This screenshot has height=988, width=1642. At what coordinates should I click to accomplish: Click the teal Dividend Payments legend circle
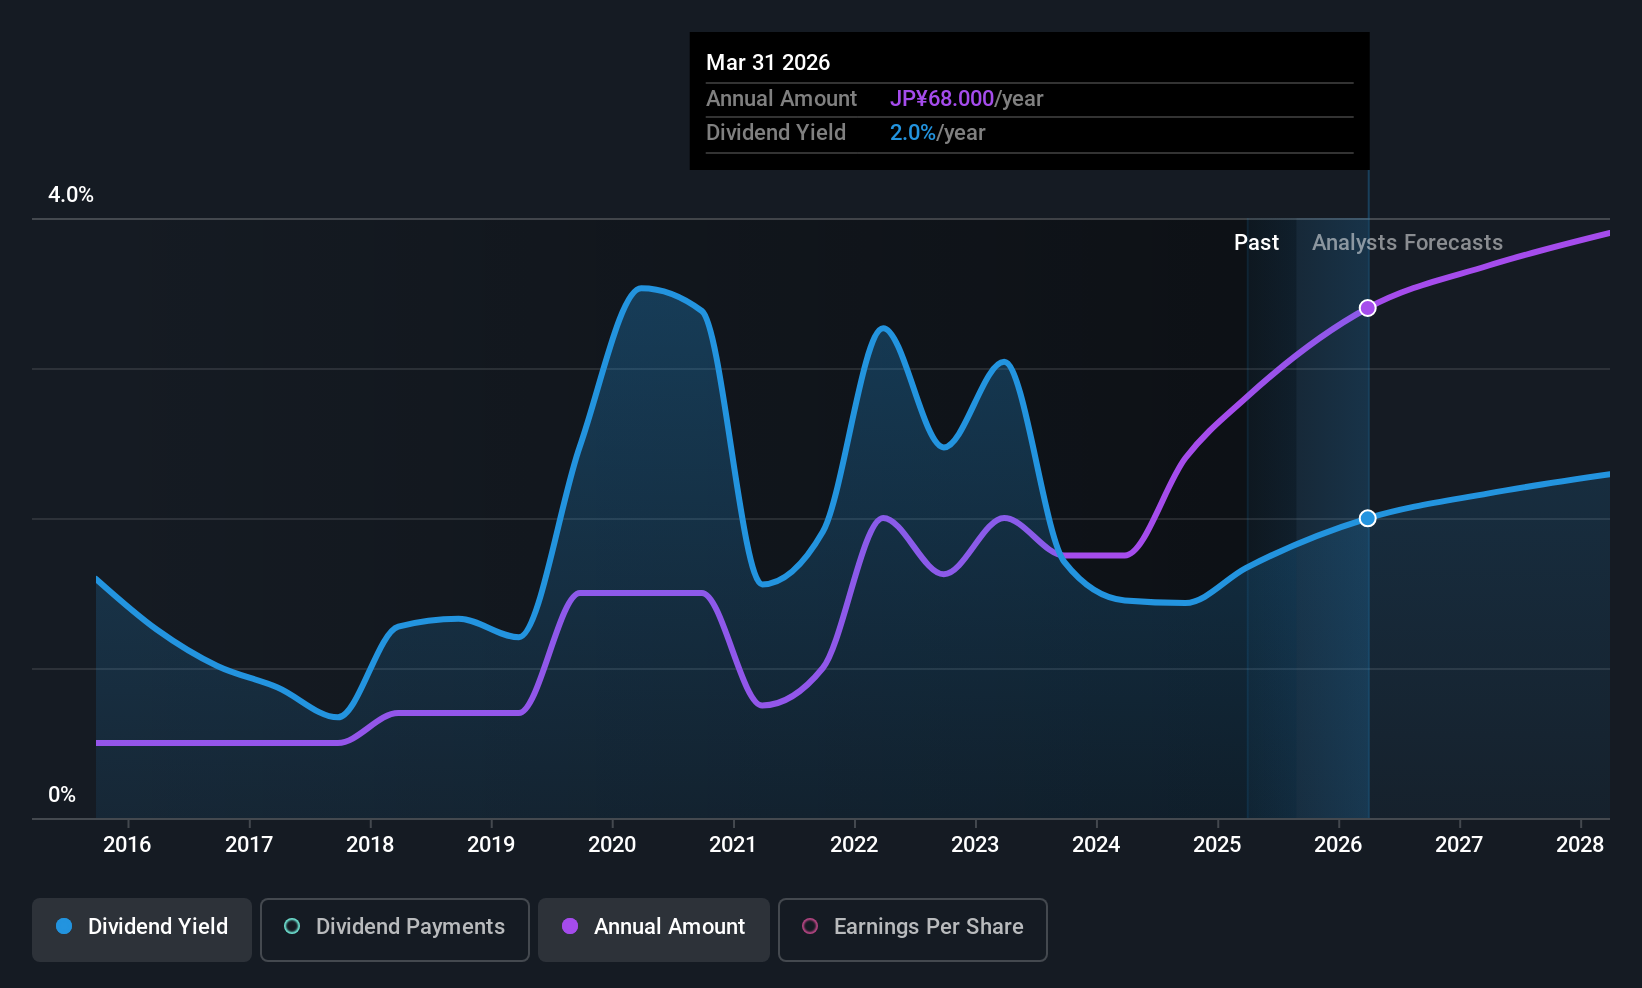click(x=292, y=926)
